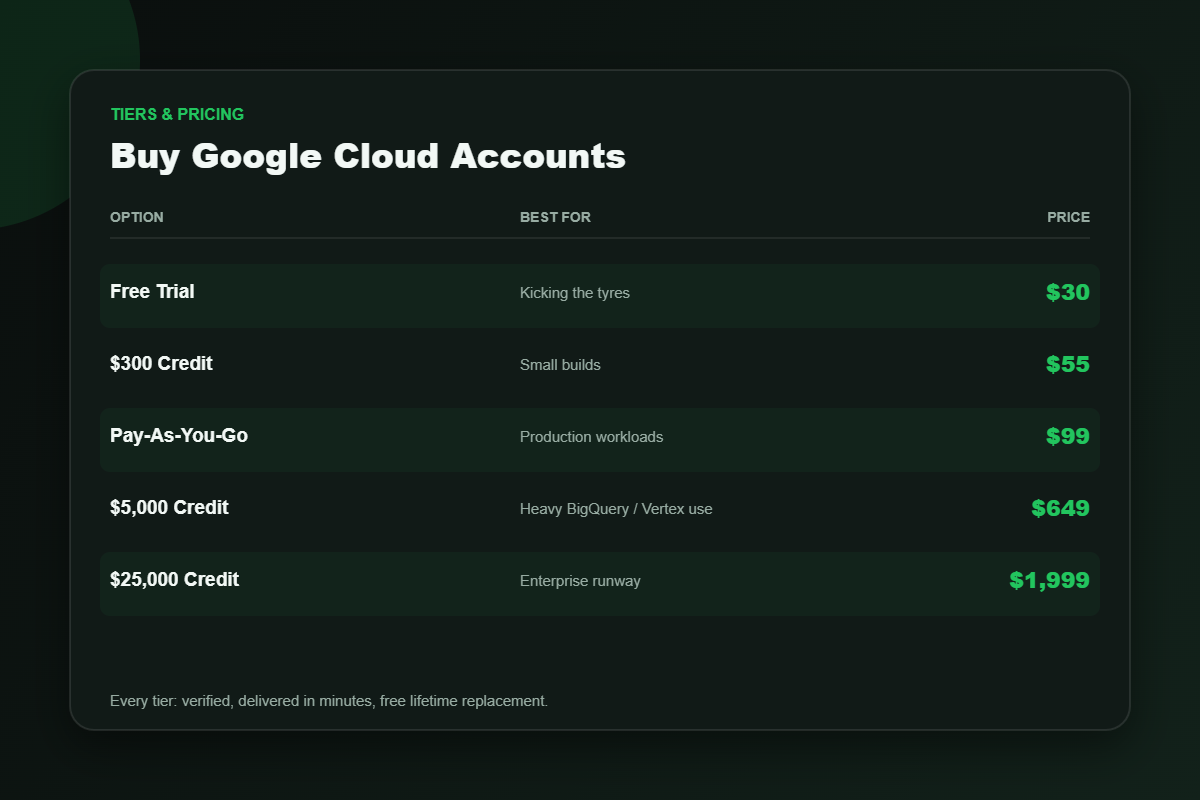Click the $30 price
Image resolution: width=1200 pixels, height=800 pixels.
1068,292
